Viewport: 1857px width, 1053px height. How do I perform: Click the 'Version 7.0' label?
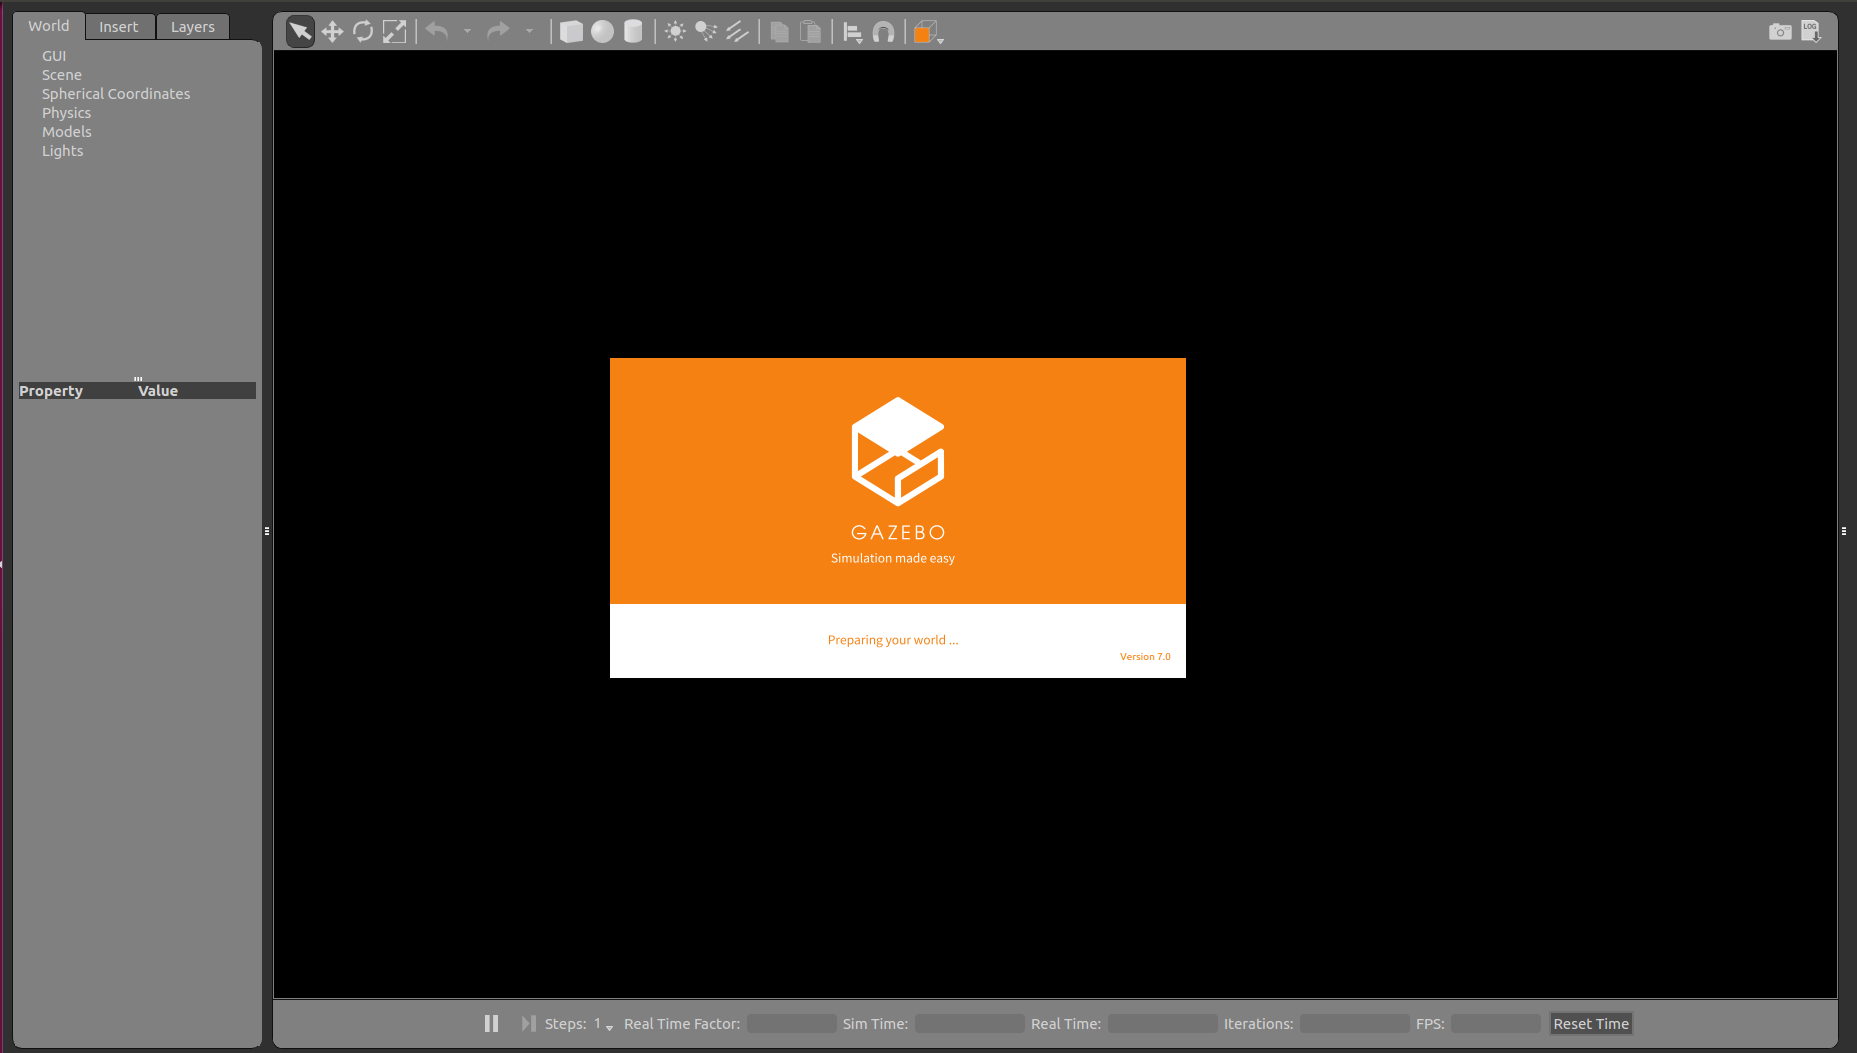click(1145, 657)
